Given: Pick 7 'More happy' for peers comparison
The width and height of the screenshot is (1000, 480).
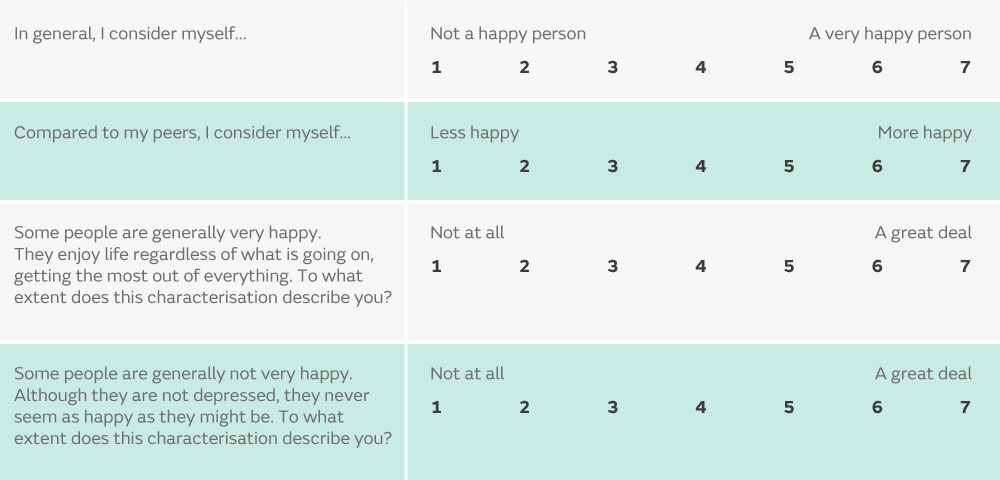Looking at the screenshot, I should pos(965,166).
